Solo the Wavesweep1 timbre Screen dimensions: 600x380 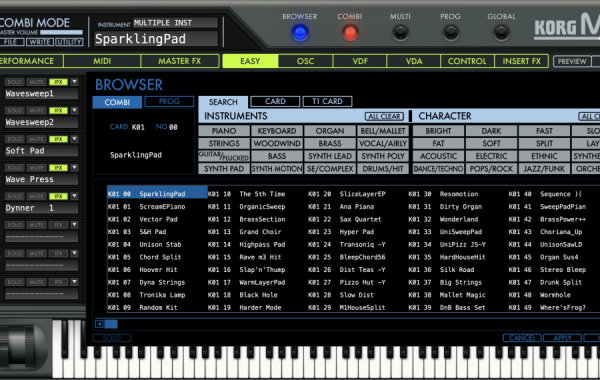pyautogui.click(x=15, y=82)
